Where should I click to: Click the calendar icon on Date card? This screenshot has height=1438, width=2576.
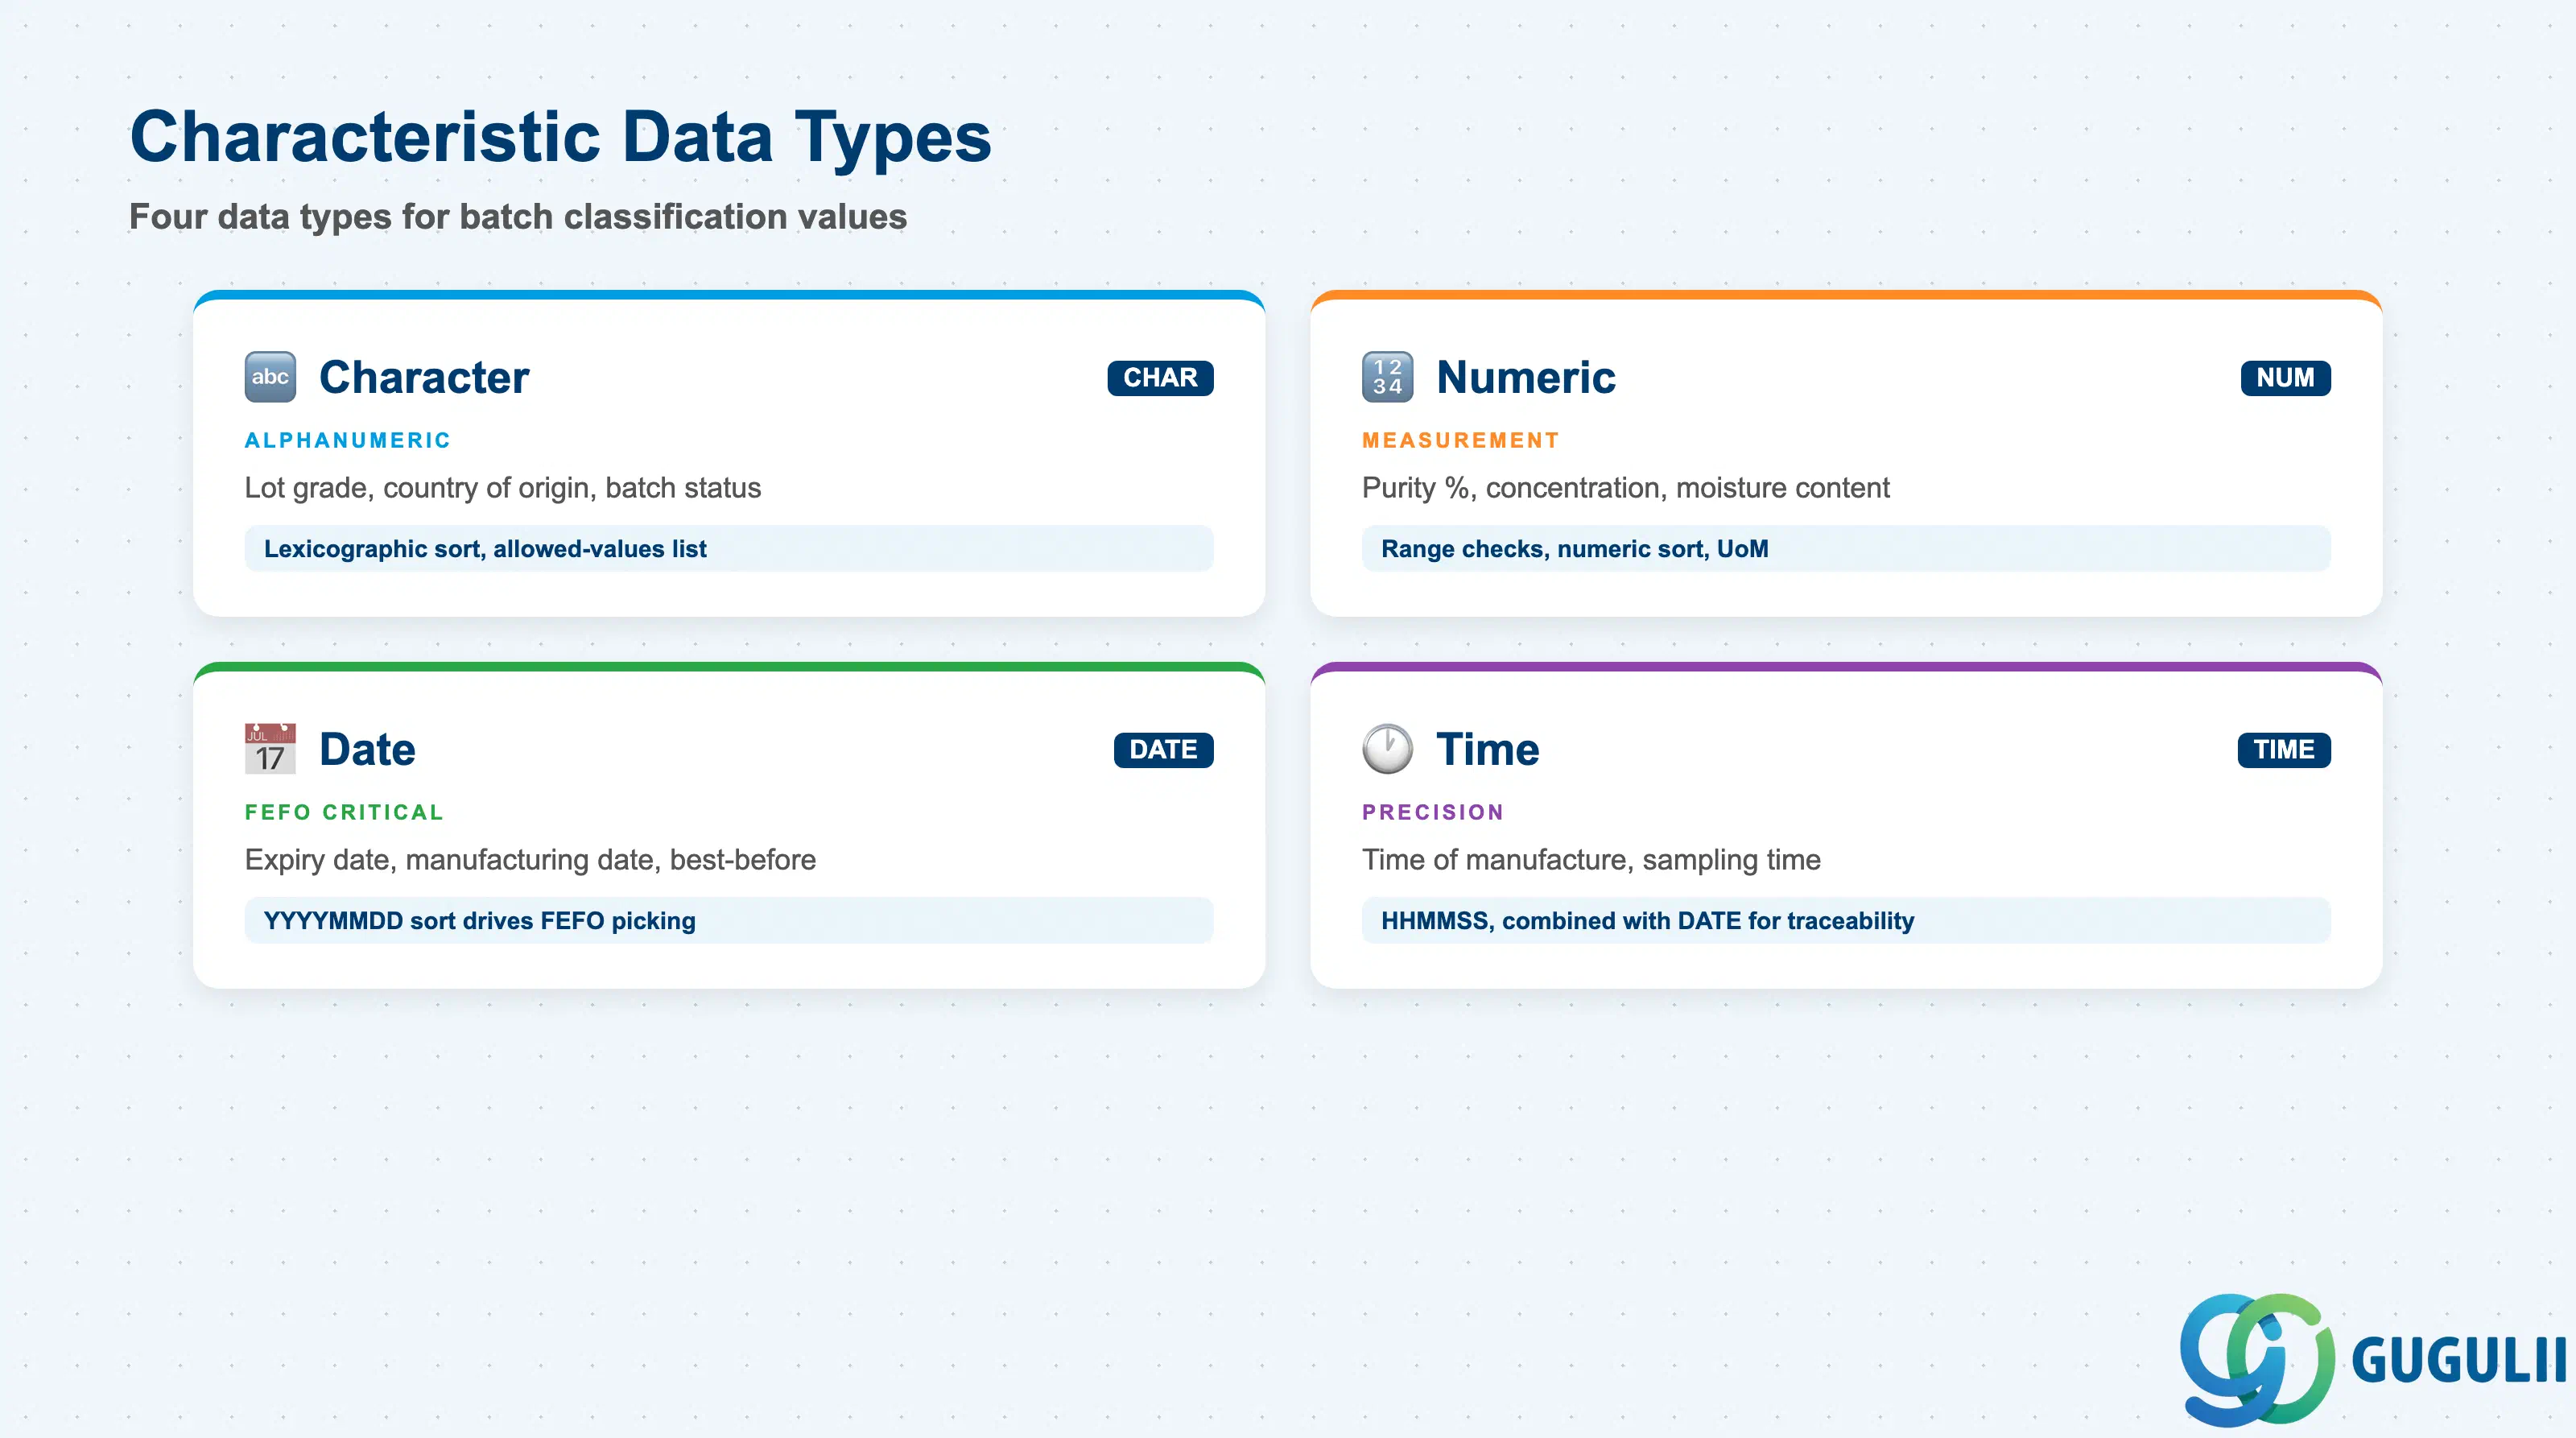270,749
